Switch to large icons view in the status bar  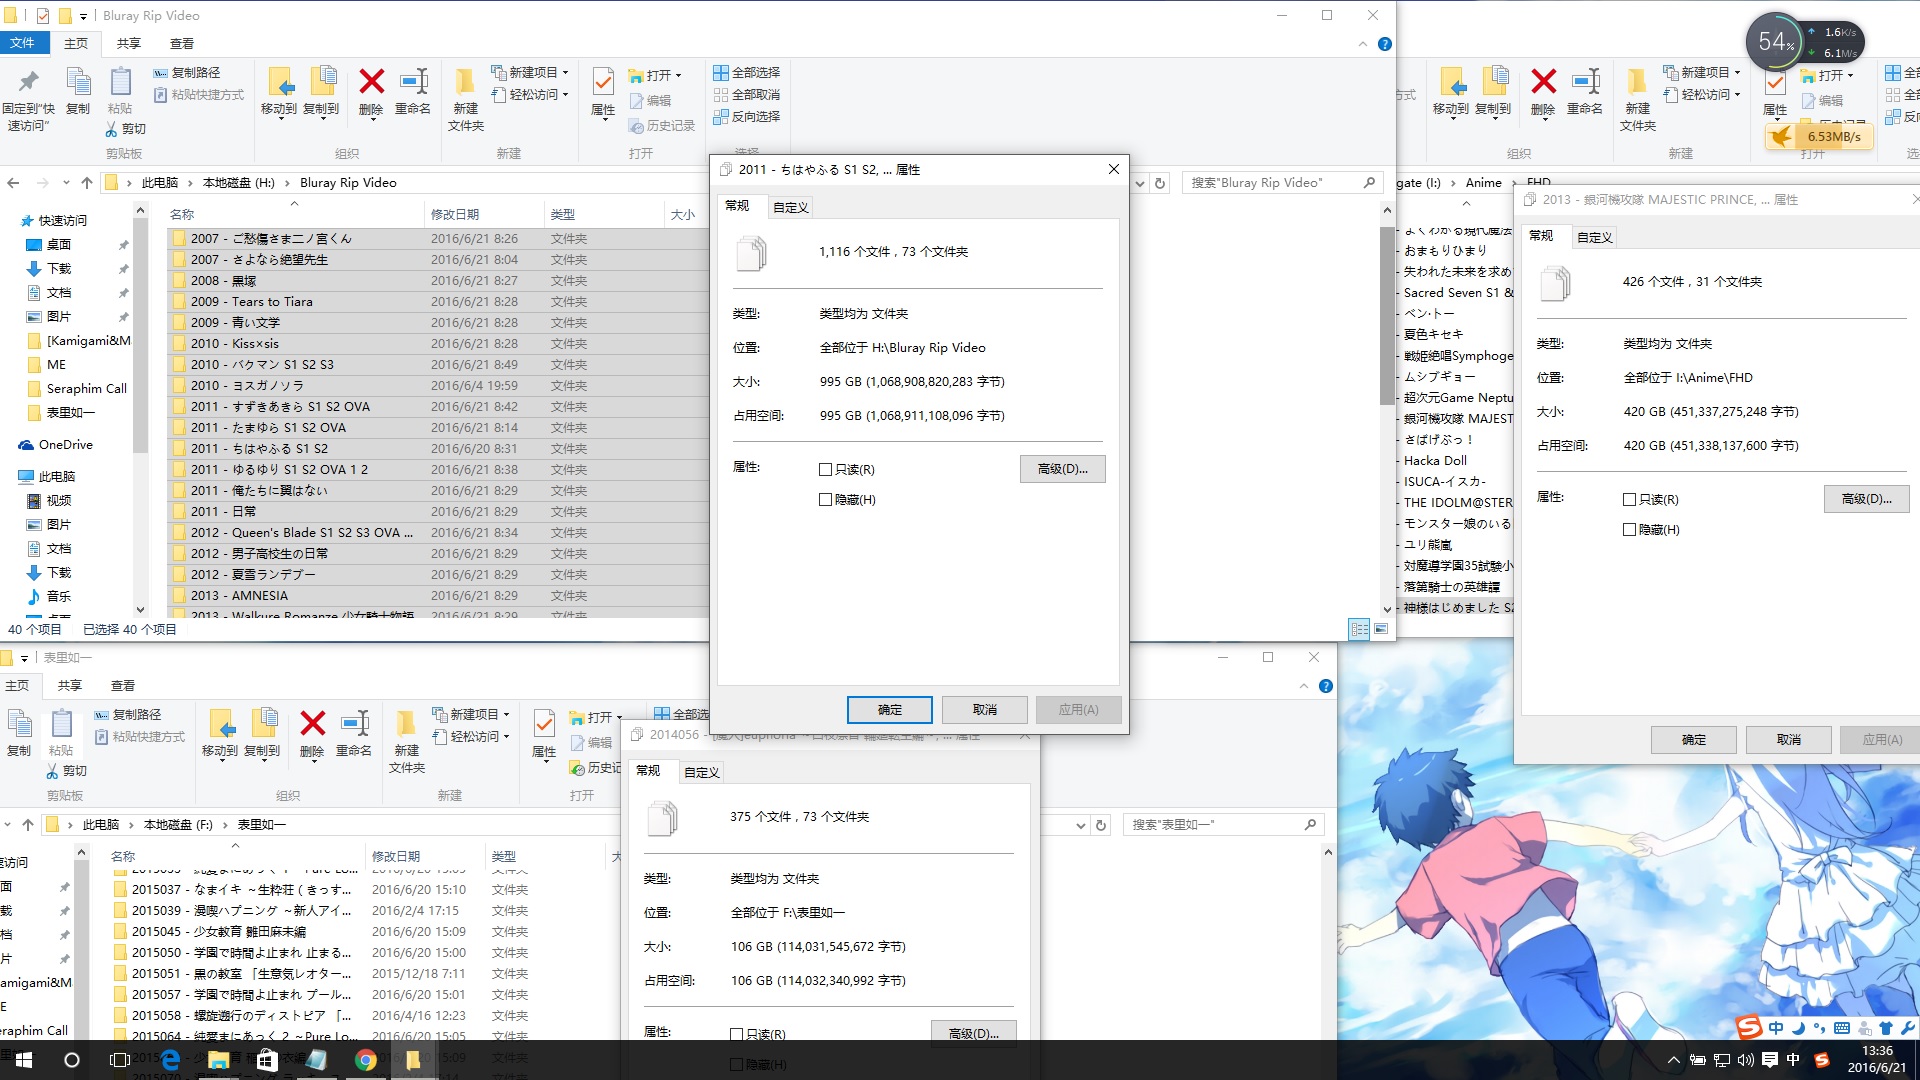1381,629
